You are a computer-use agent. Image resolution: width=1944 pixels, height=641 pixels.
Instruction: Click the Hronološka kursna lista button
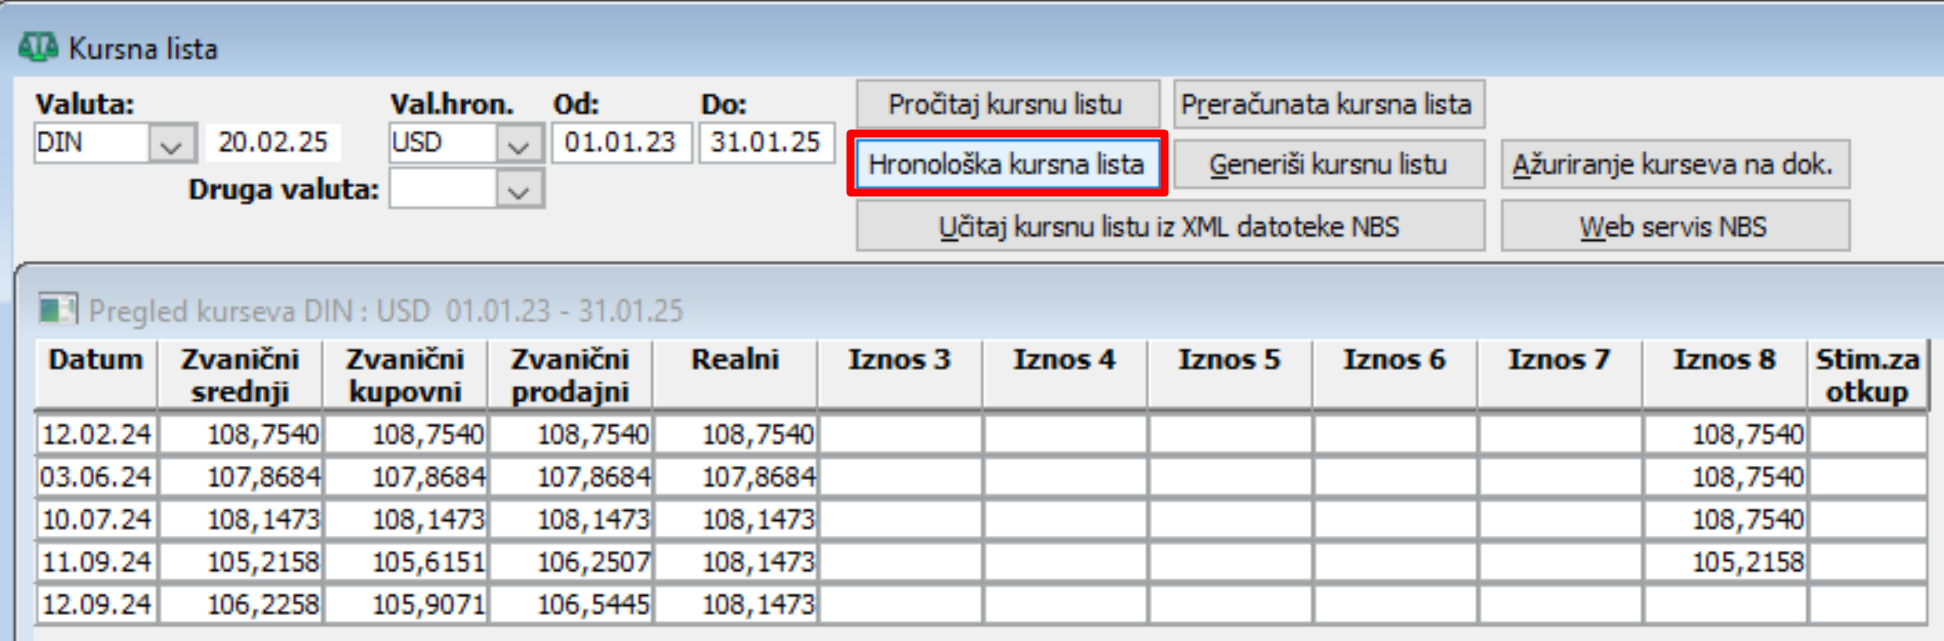tap(1007, 164)
